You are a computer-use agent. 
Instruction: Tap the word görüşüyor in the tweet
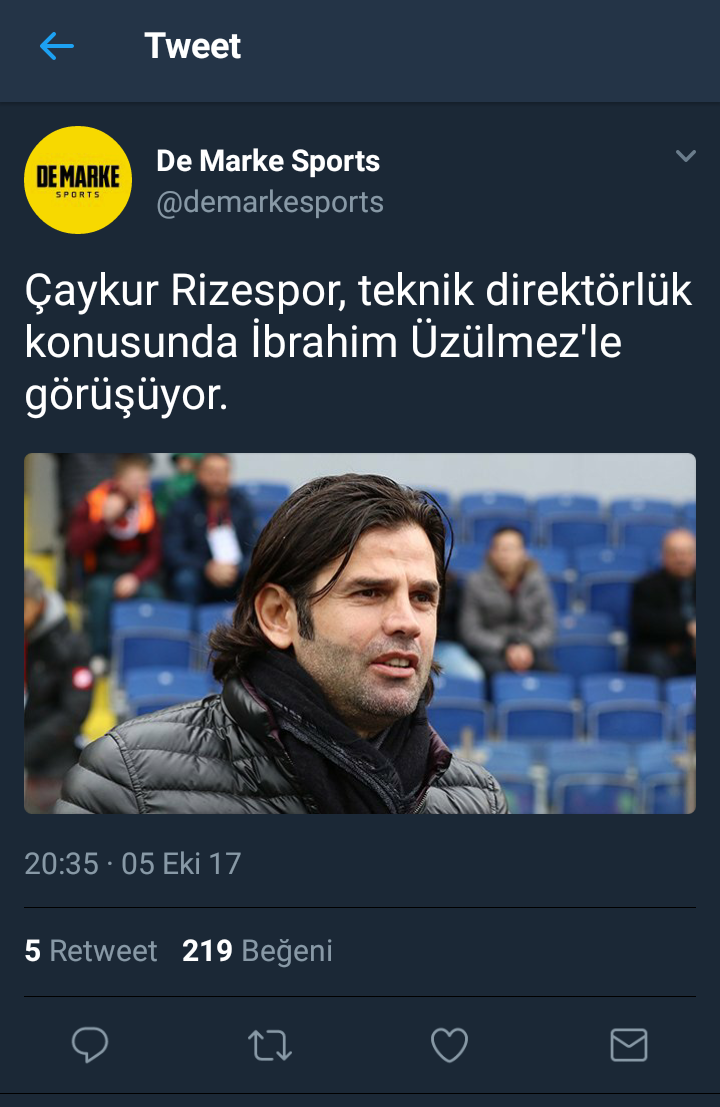coord(126,395)
